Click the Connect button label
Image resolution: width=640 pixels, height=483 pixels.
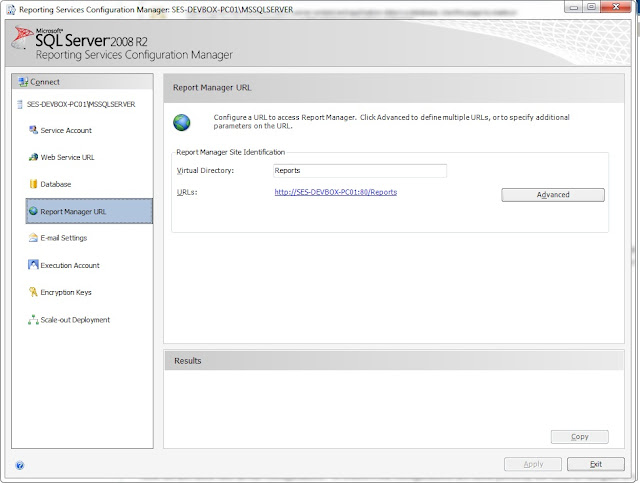(45, 82)
